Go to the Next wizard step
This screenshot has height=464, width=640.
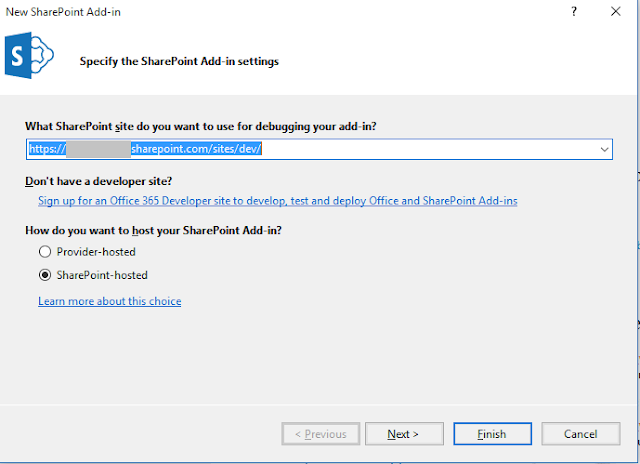(404, 434)
